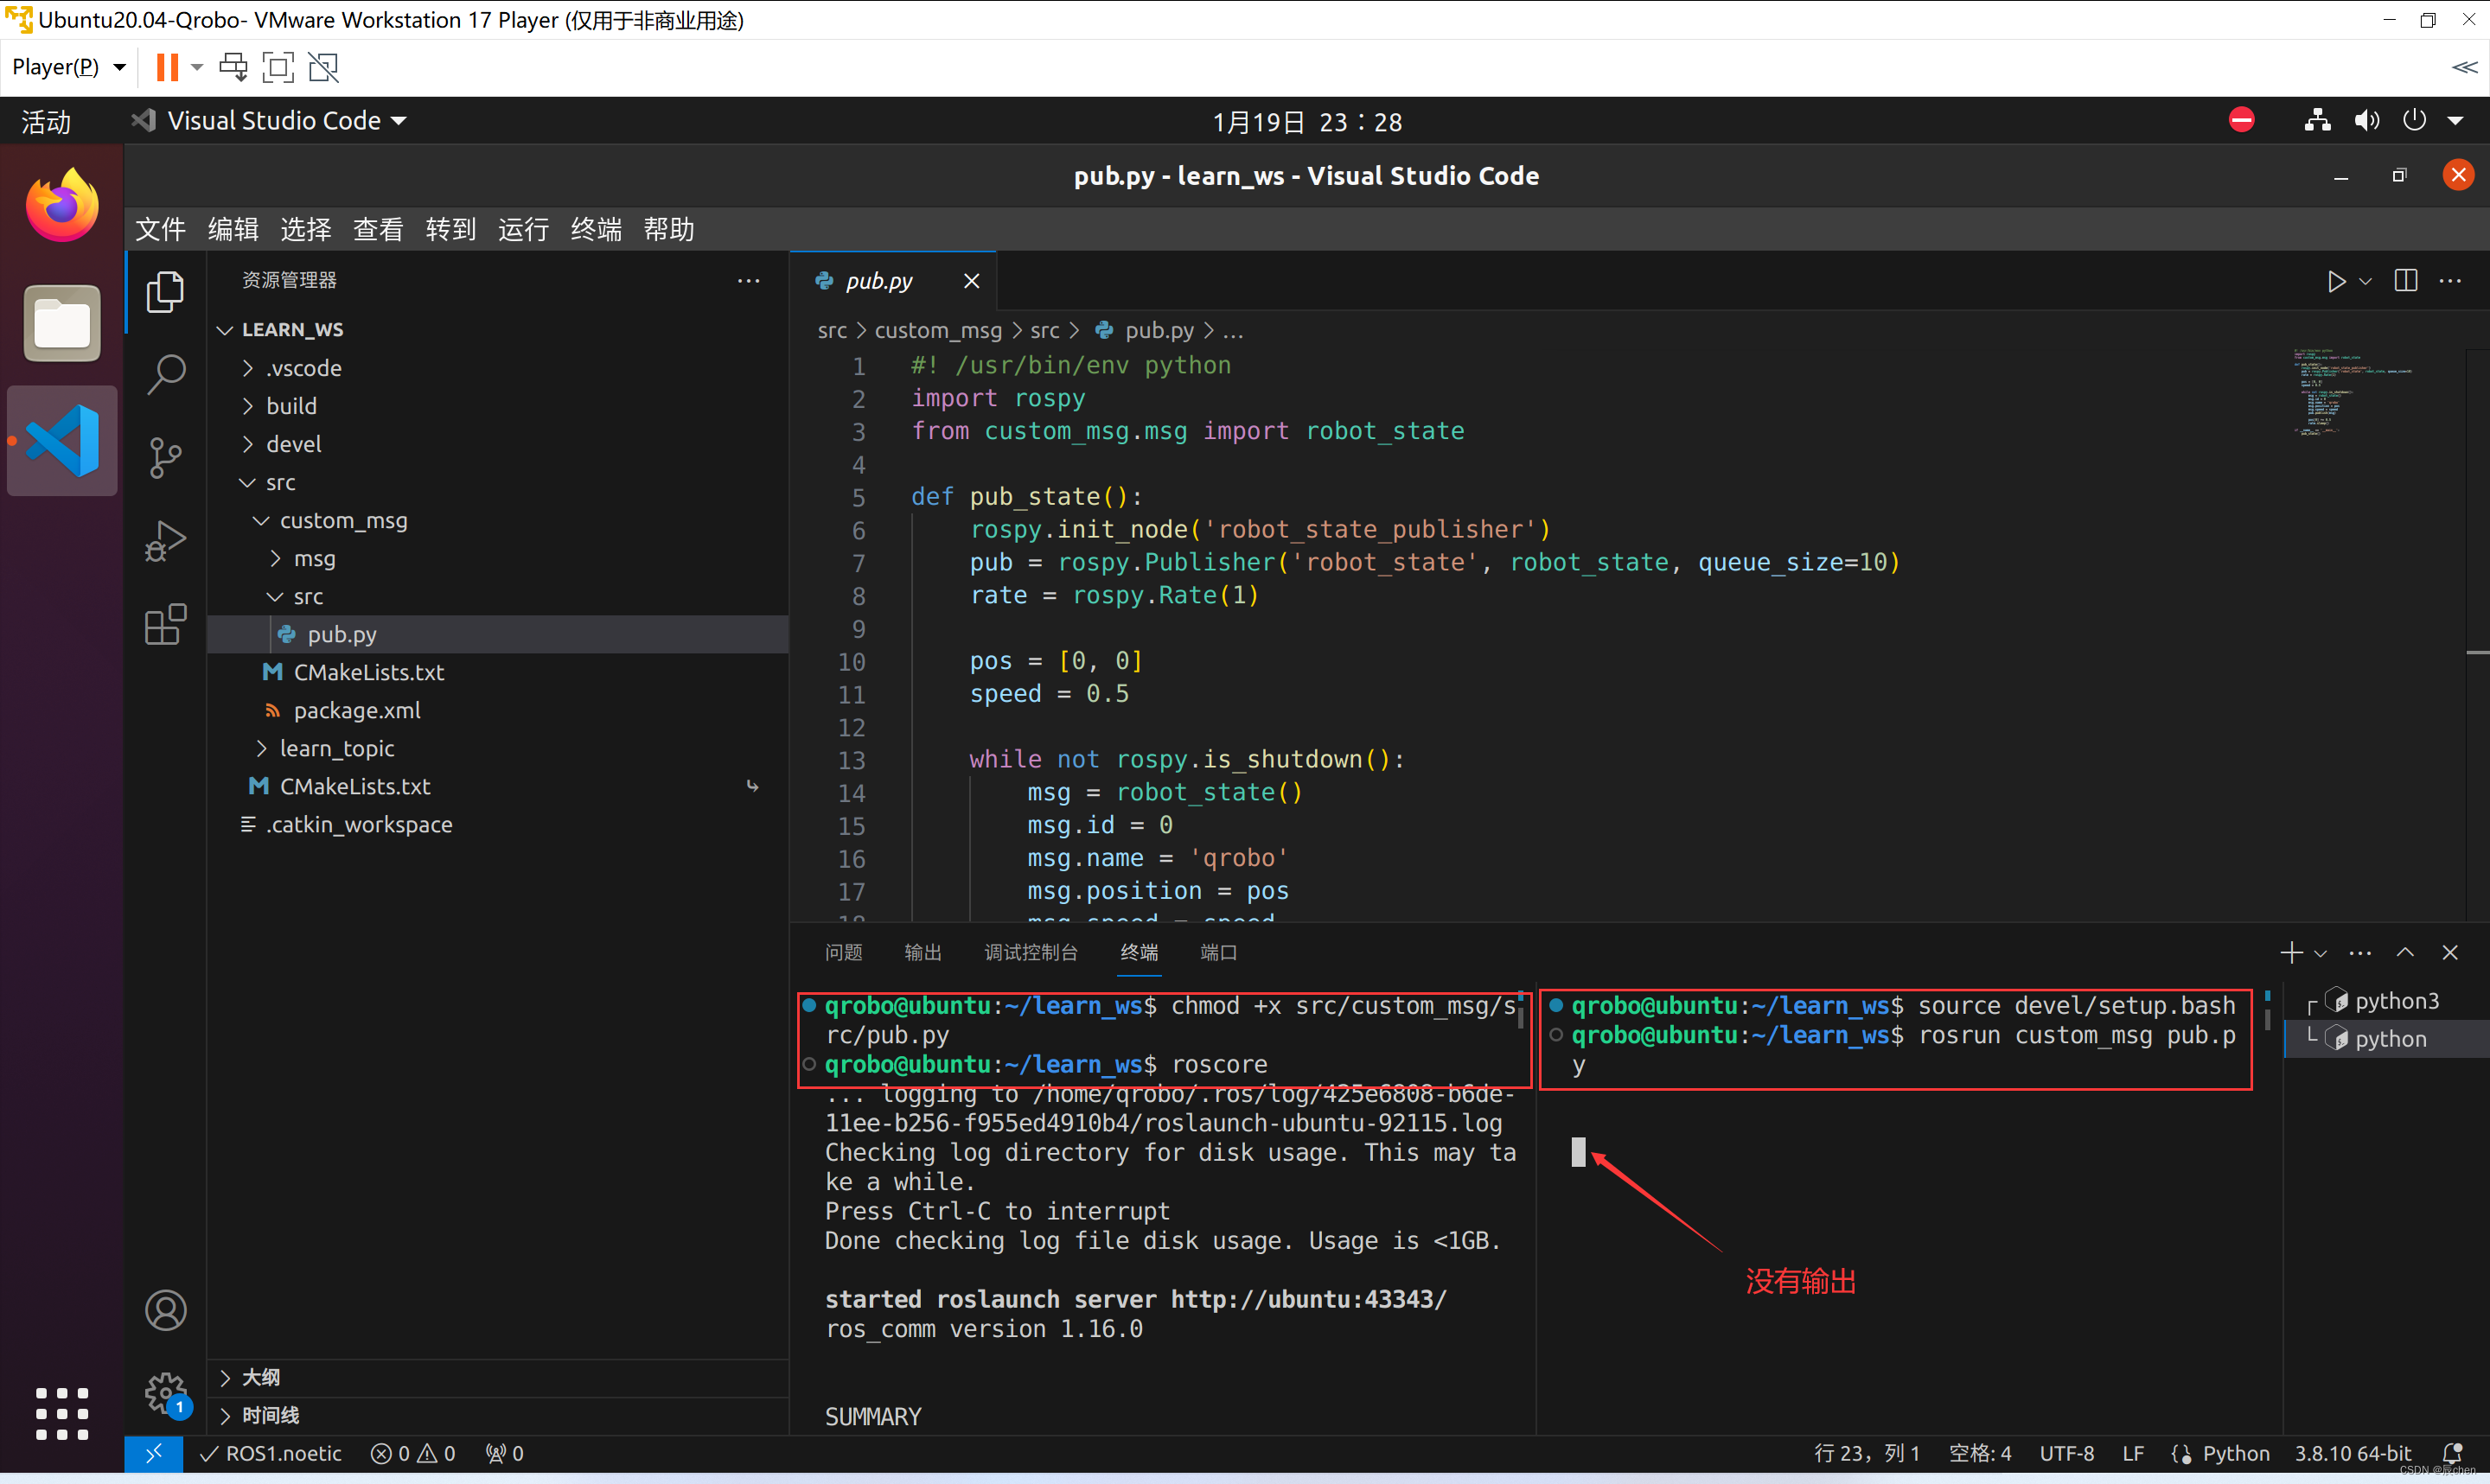Viewport: 2490px width, 1484px height.
Task: Select pub.py in the file tree
Action: click(497, 634)
